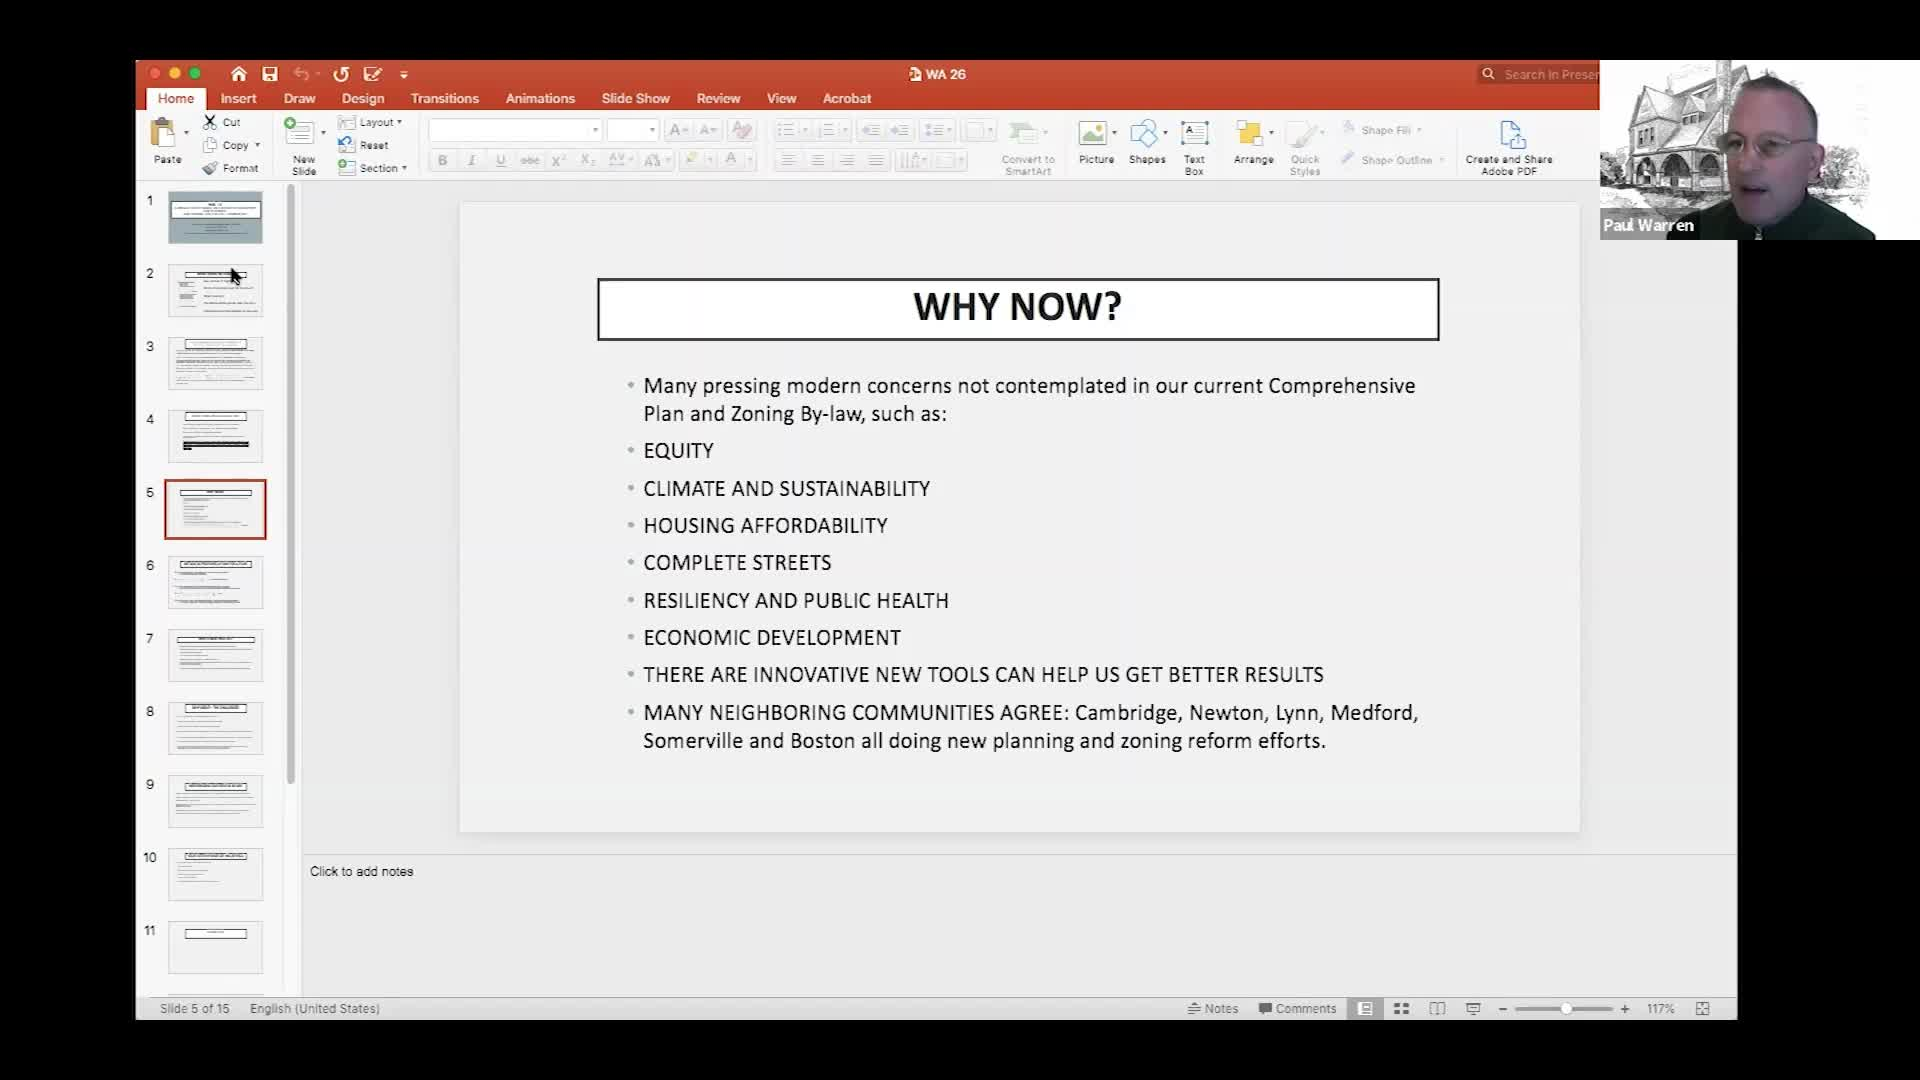
Task: Switch to Slide Sorter view icon
Action: [1401, 1009]
